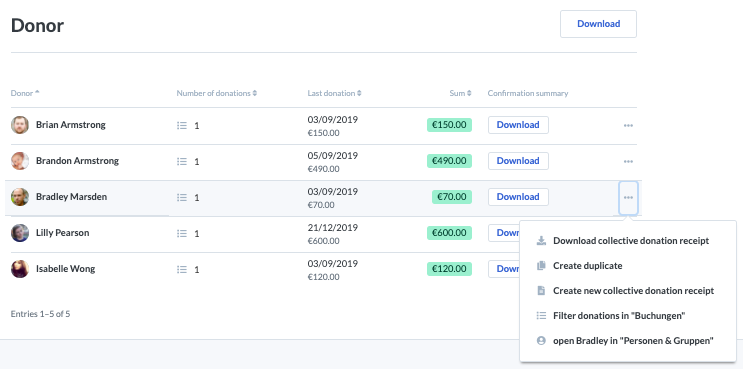
Task: Click the donations list icon for Lilly Pearson
Action: tap(182, 233)
